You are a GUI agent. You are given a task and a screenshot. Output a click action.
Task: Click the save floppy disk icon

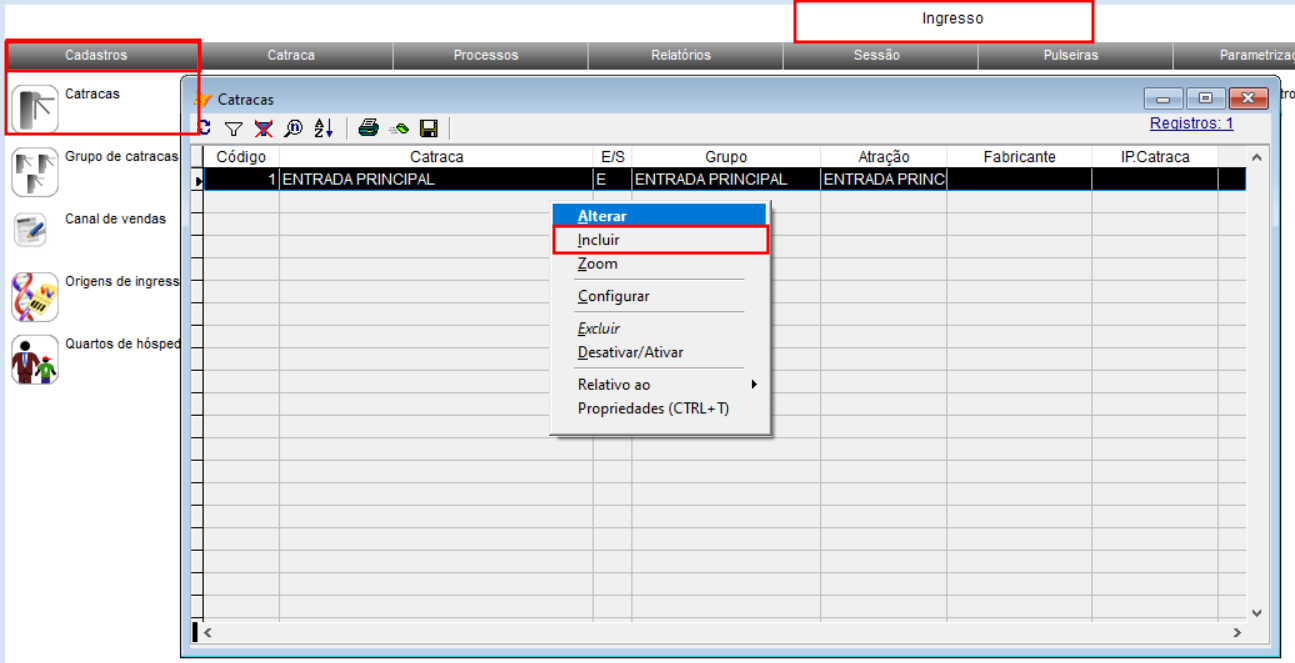point(429,128)
